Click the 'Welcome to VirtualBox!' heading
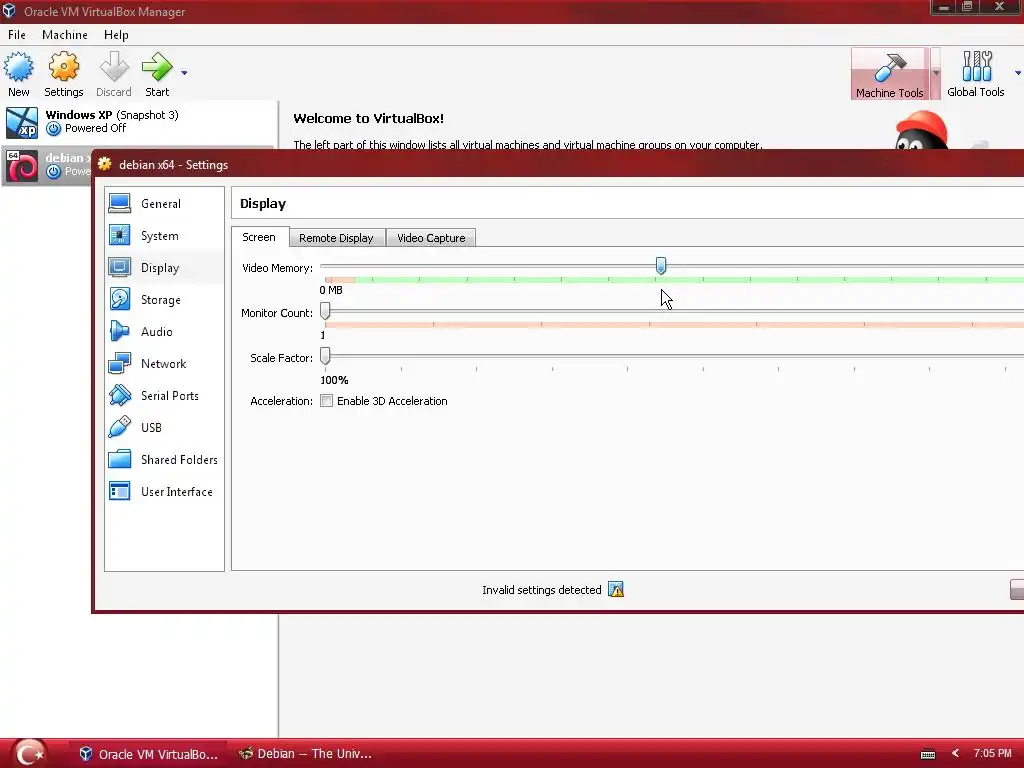 (x=368, y=118)
